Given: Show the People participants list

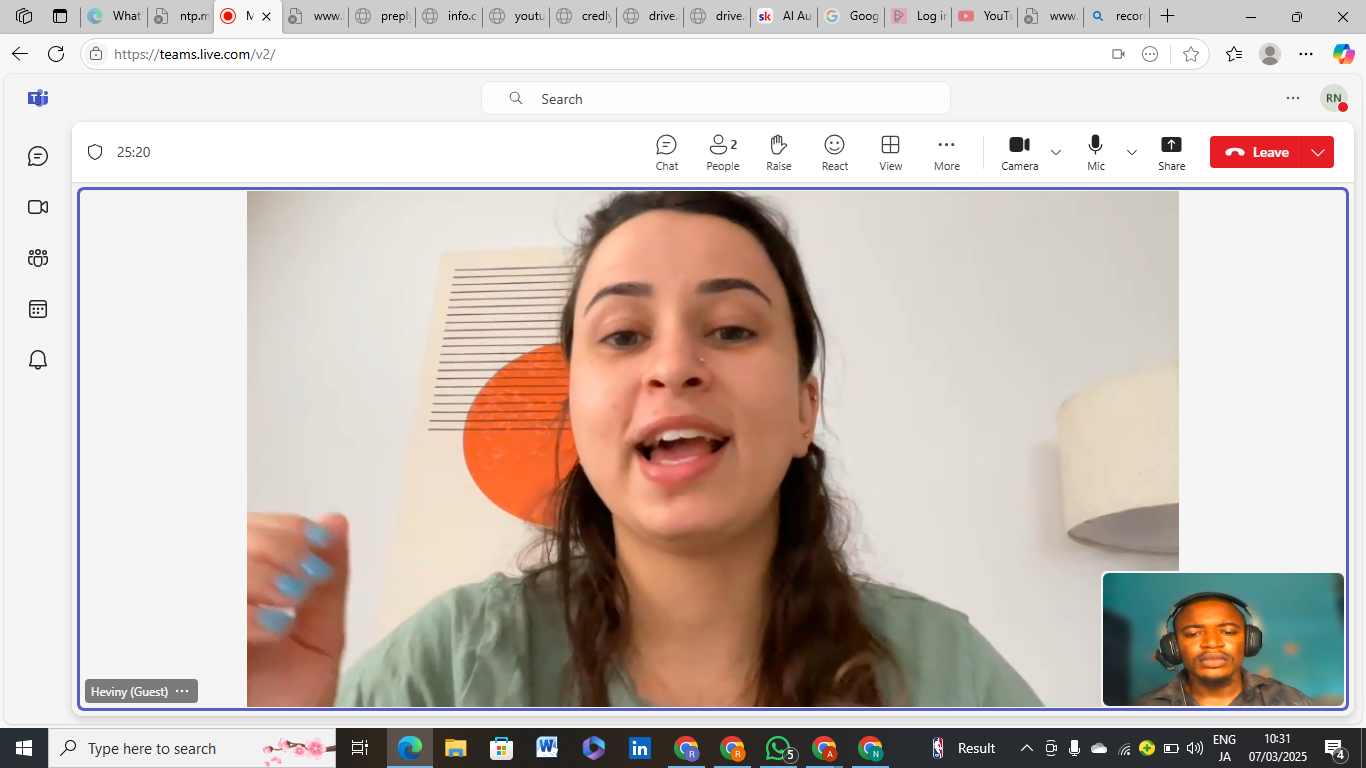Looking at the screenshot, I should 722,152.
